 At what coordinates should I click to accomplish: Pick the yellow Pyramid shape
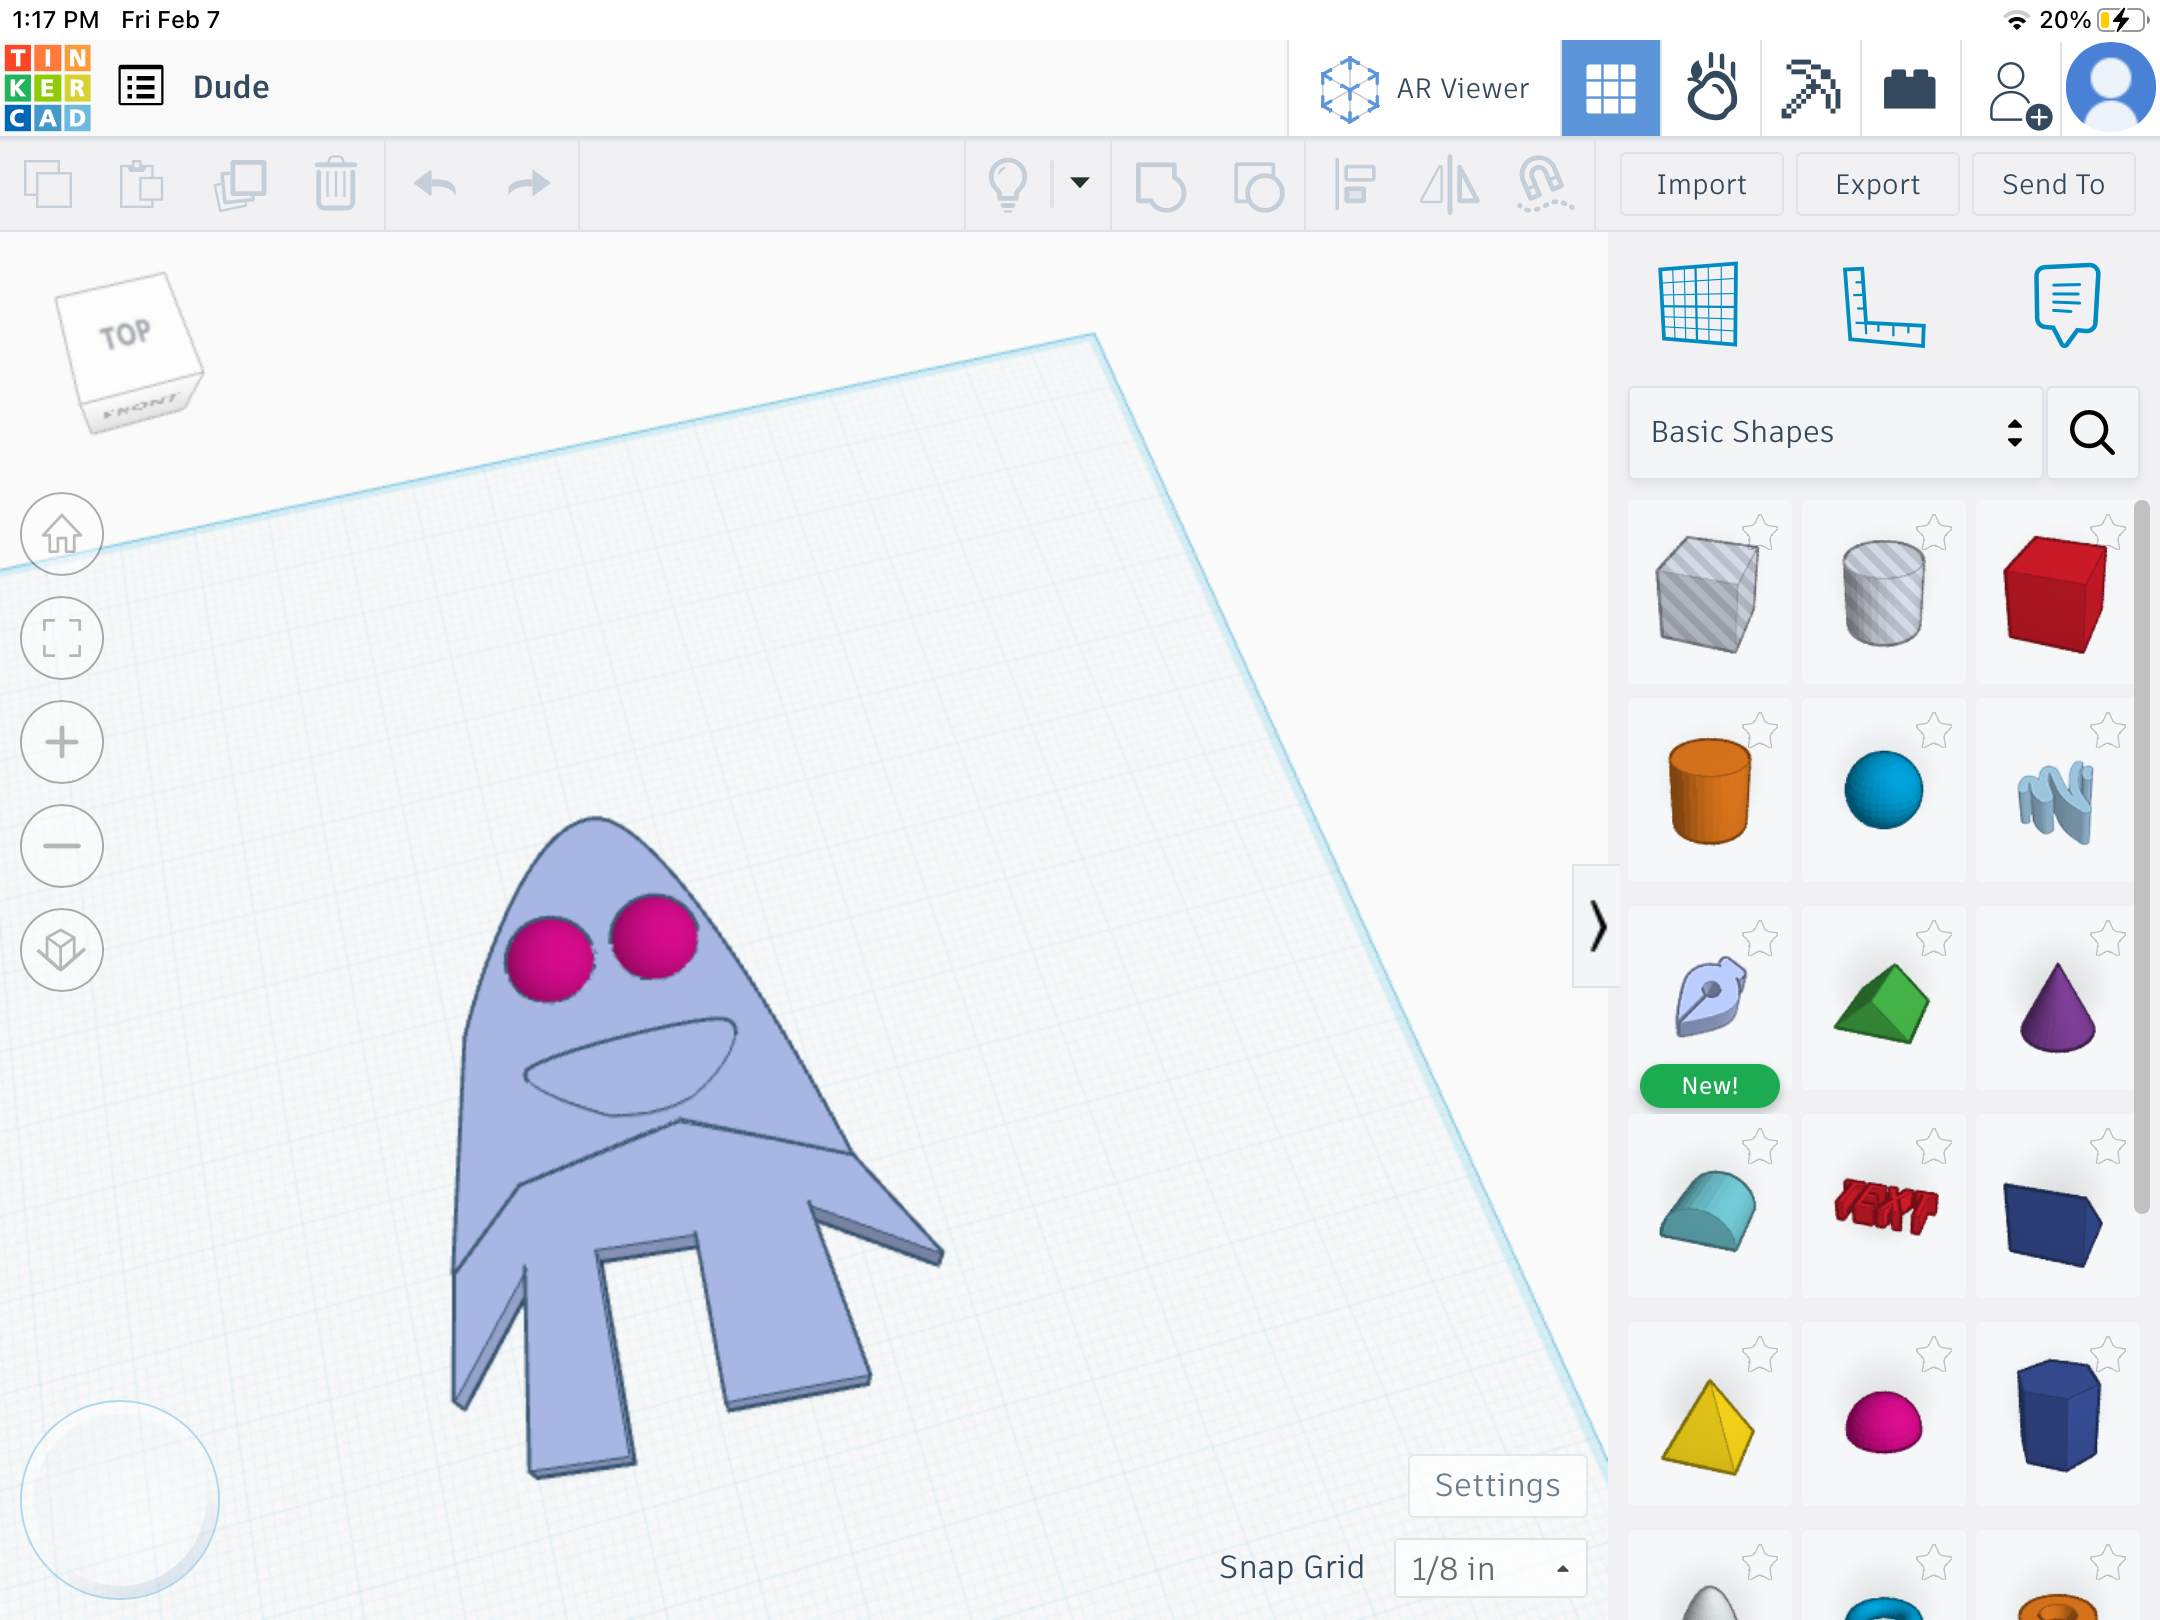click(x=1708, y=1426)
